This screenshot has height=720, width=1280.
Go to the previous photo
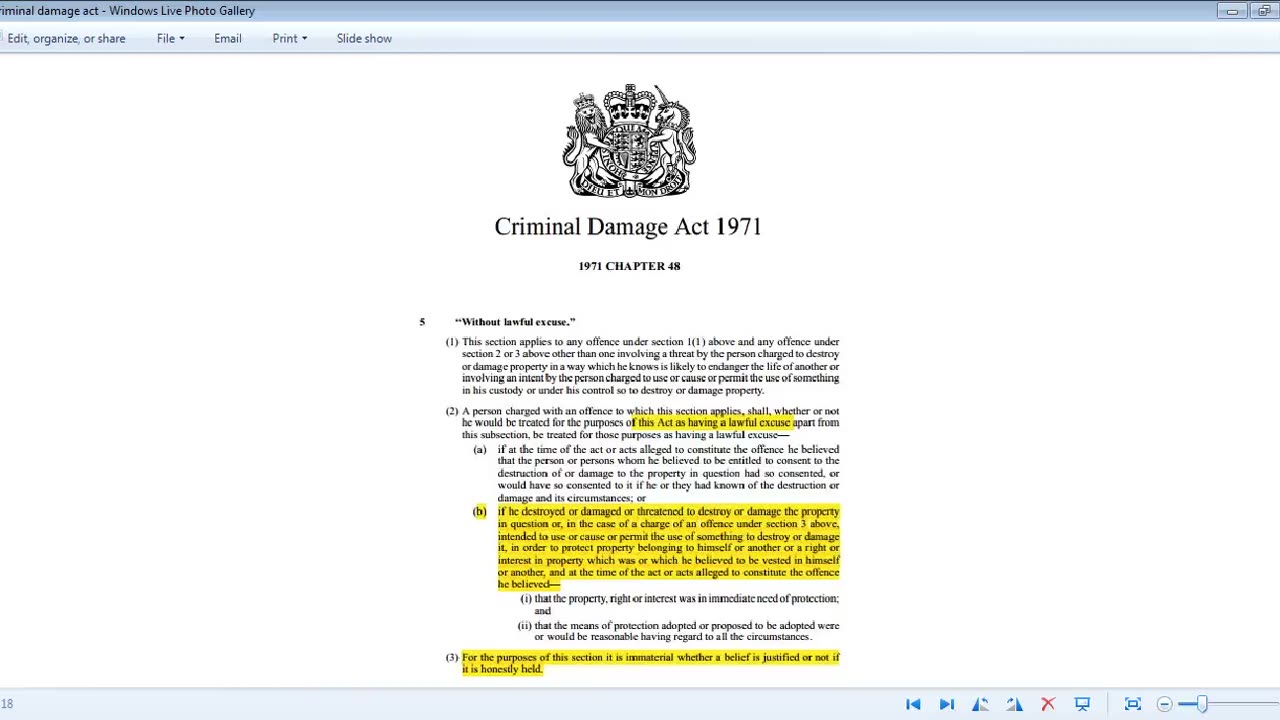point(913,705)
